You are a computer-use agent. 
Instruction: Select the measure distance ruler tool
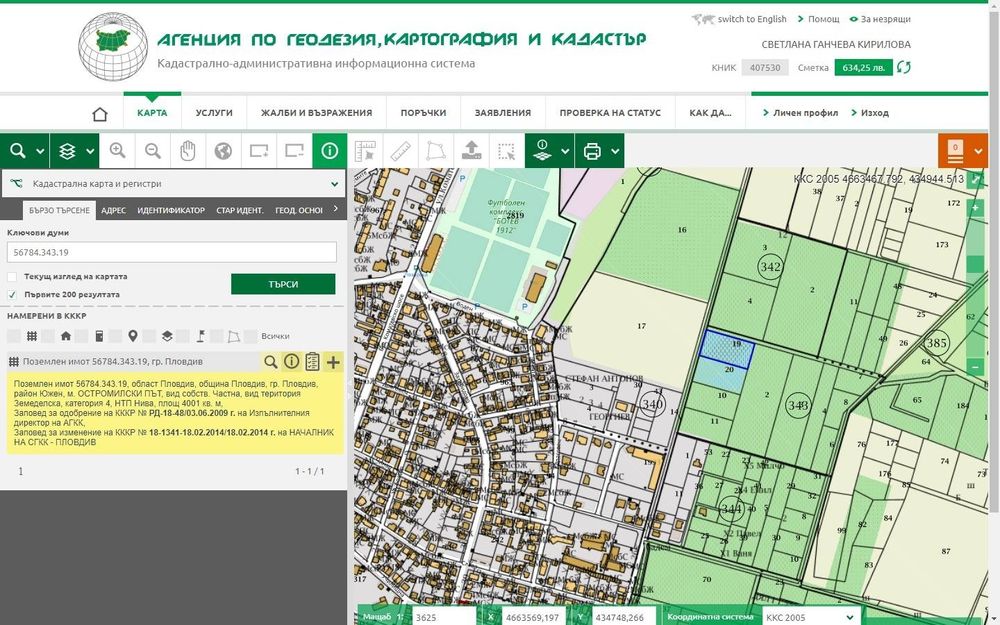point(401,151)
